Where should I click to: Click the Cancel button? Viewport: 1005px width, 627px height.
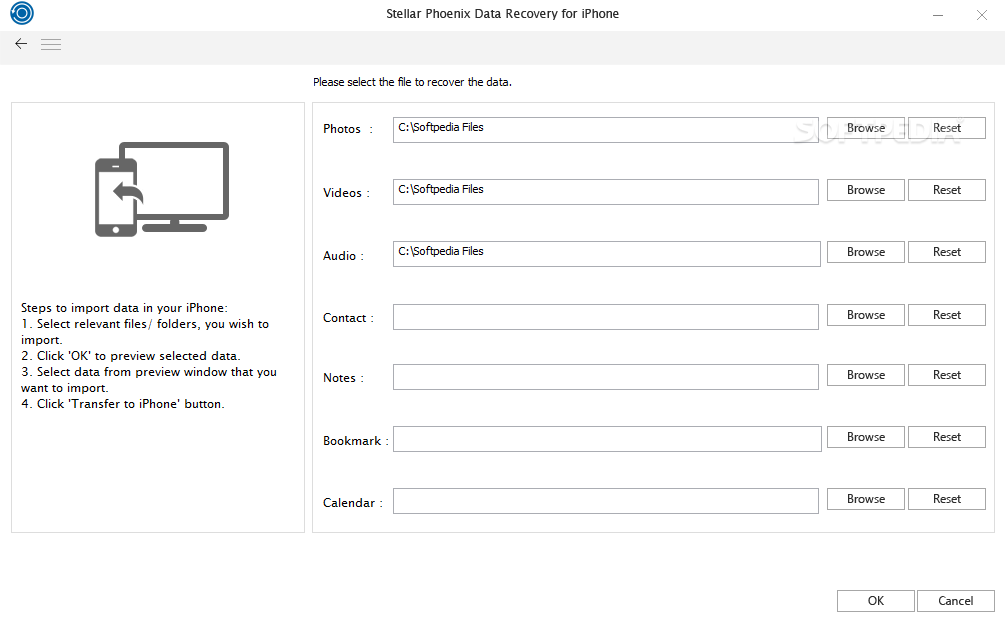click(956, 601)
